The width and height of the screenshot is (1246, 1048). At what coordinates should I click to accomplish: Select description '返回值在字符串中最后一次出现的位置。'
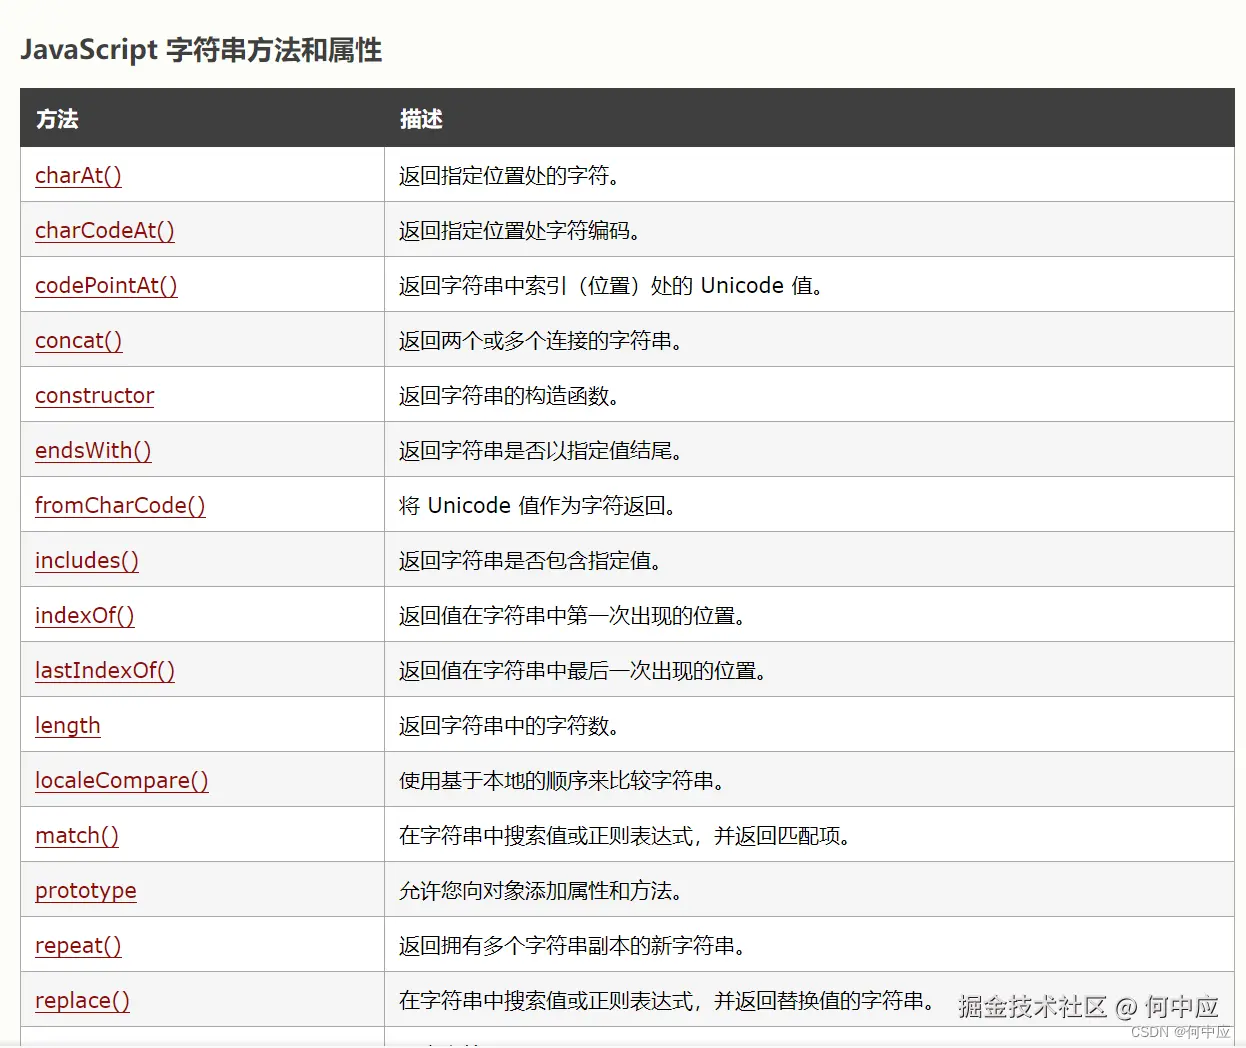point(583,671)
